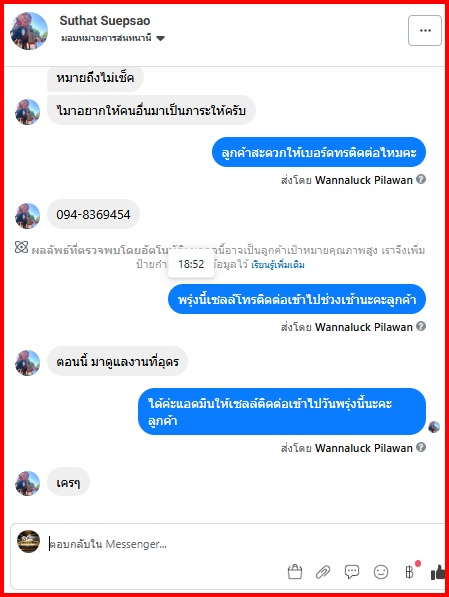Click the seen-by avatar beside last sent message
Image resolution: width=449 pixels, height=597 pixels.
[x=434, y=427]
